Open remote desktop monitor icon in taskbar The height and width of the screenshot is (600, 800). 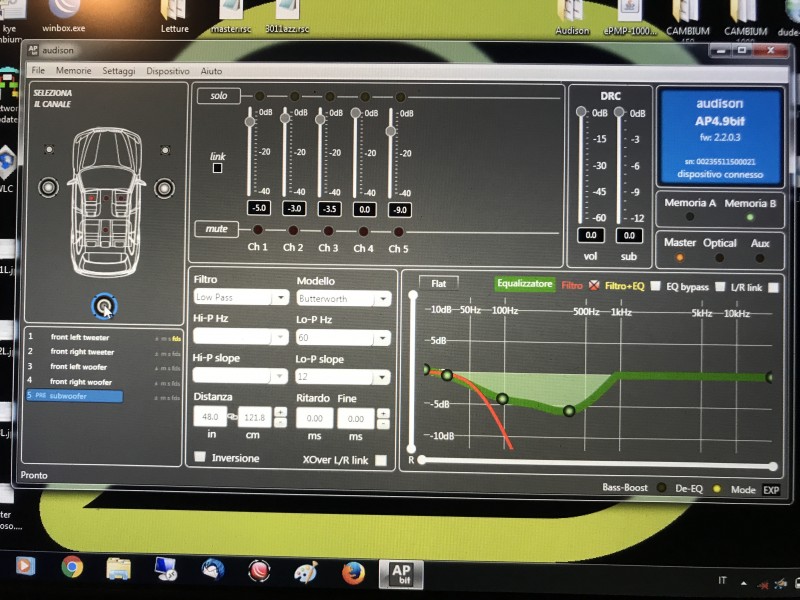(165, 569)
